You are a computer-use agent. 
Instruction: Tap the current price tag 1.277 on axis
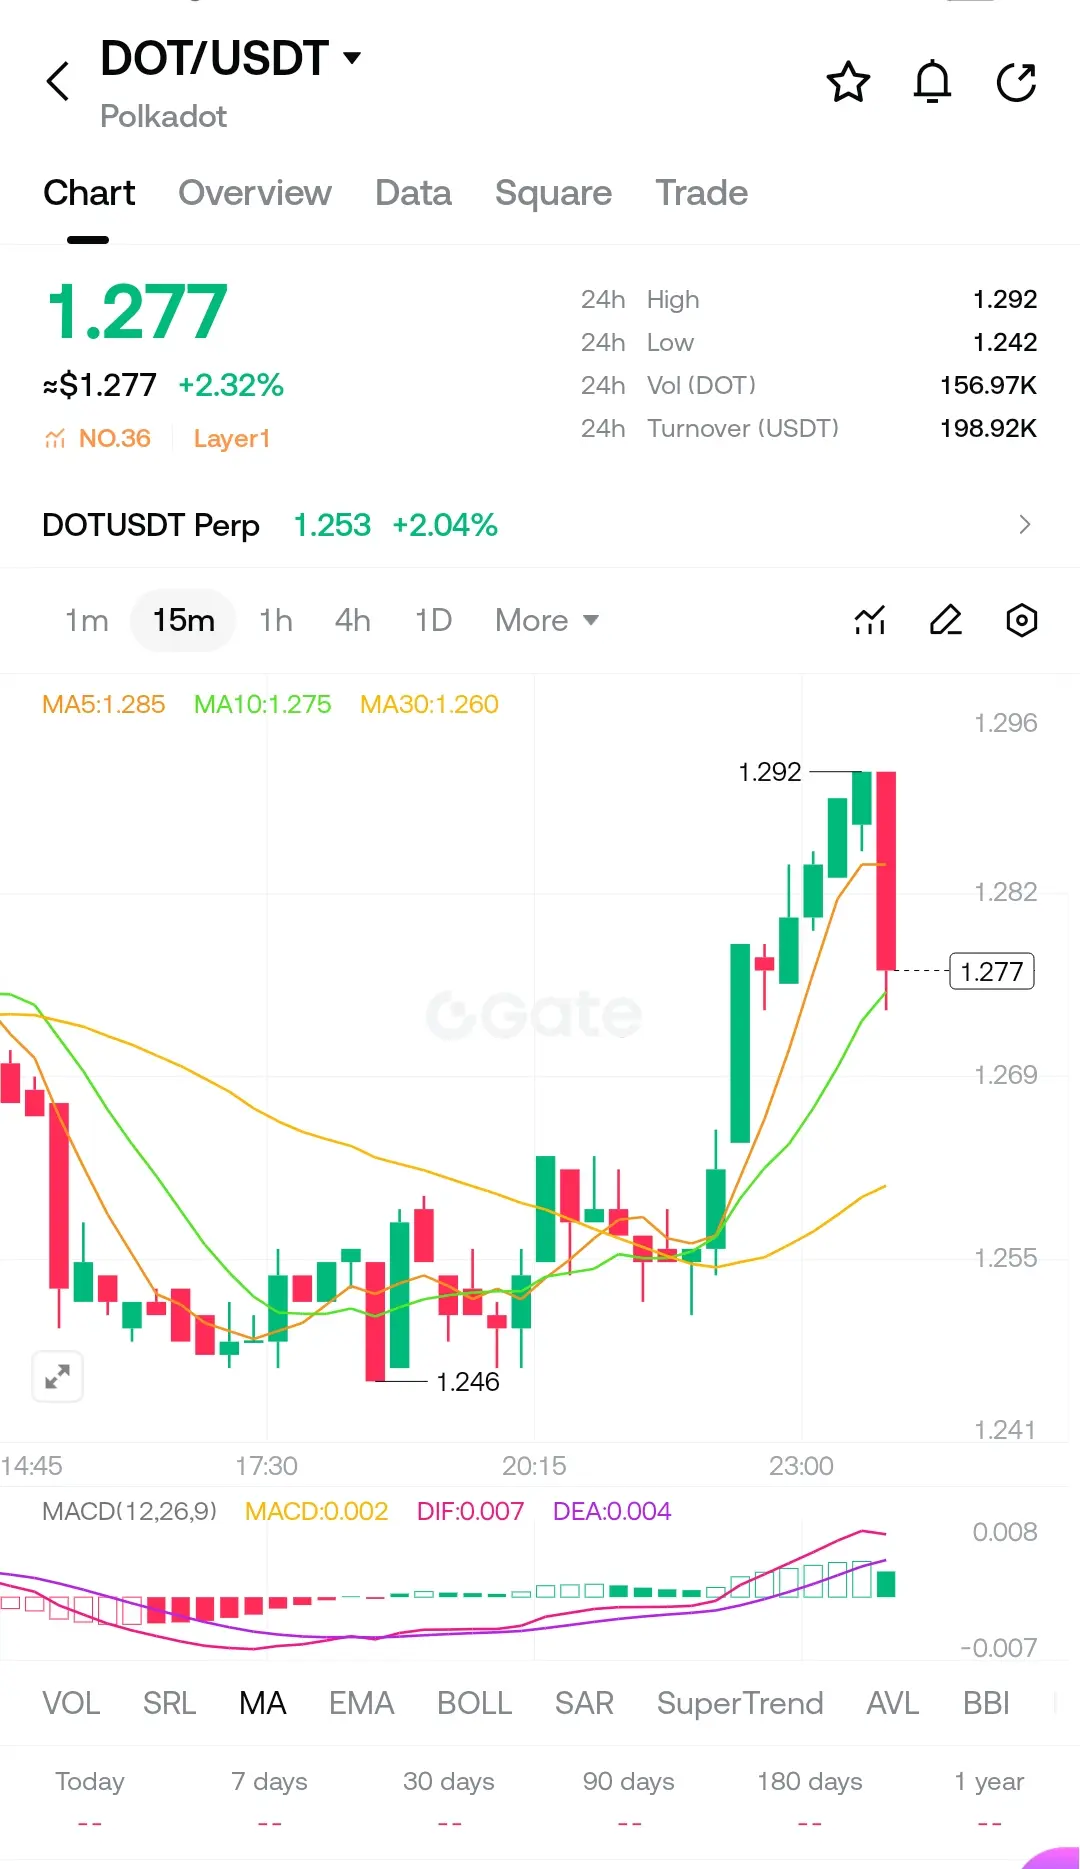tap(991, 971)
